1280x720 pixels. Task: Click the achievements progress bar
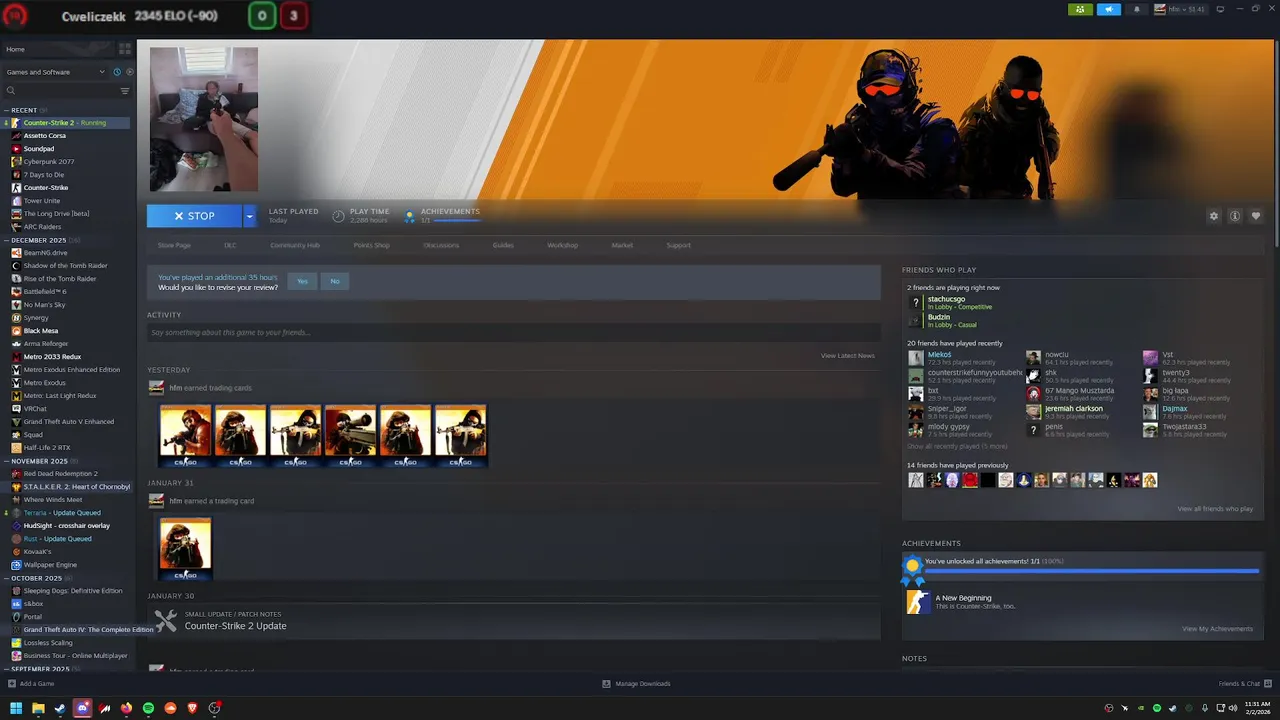(1091, 571)
